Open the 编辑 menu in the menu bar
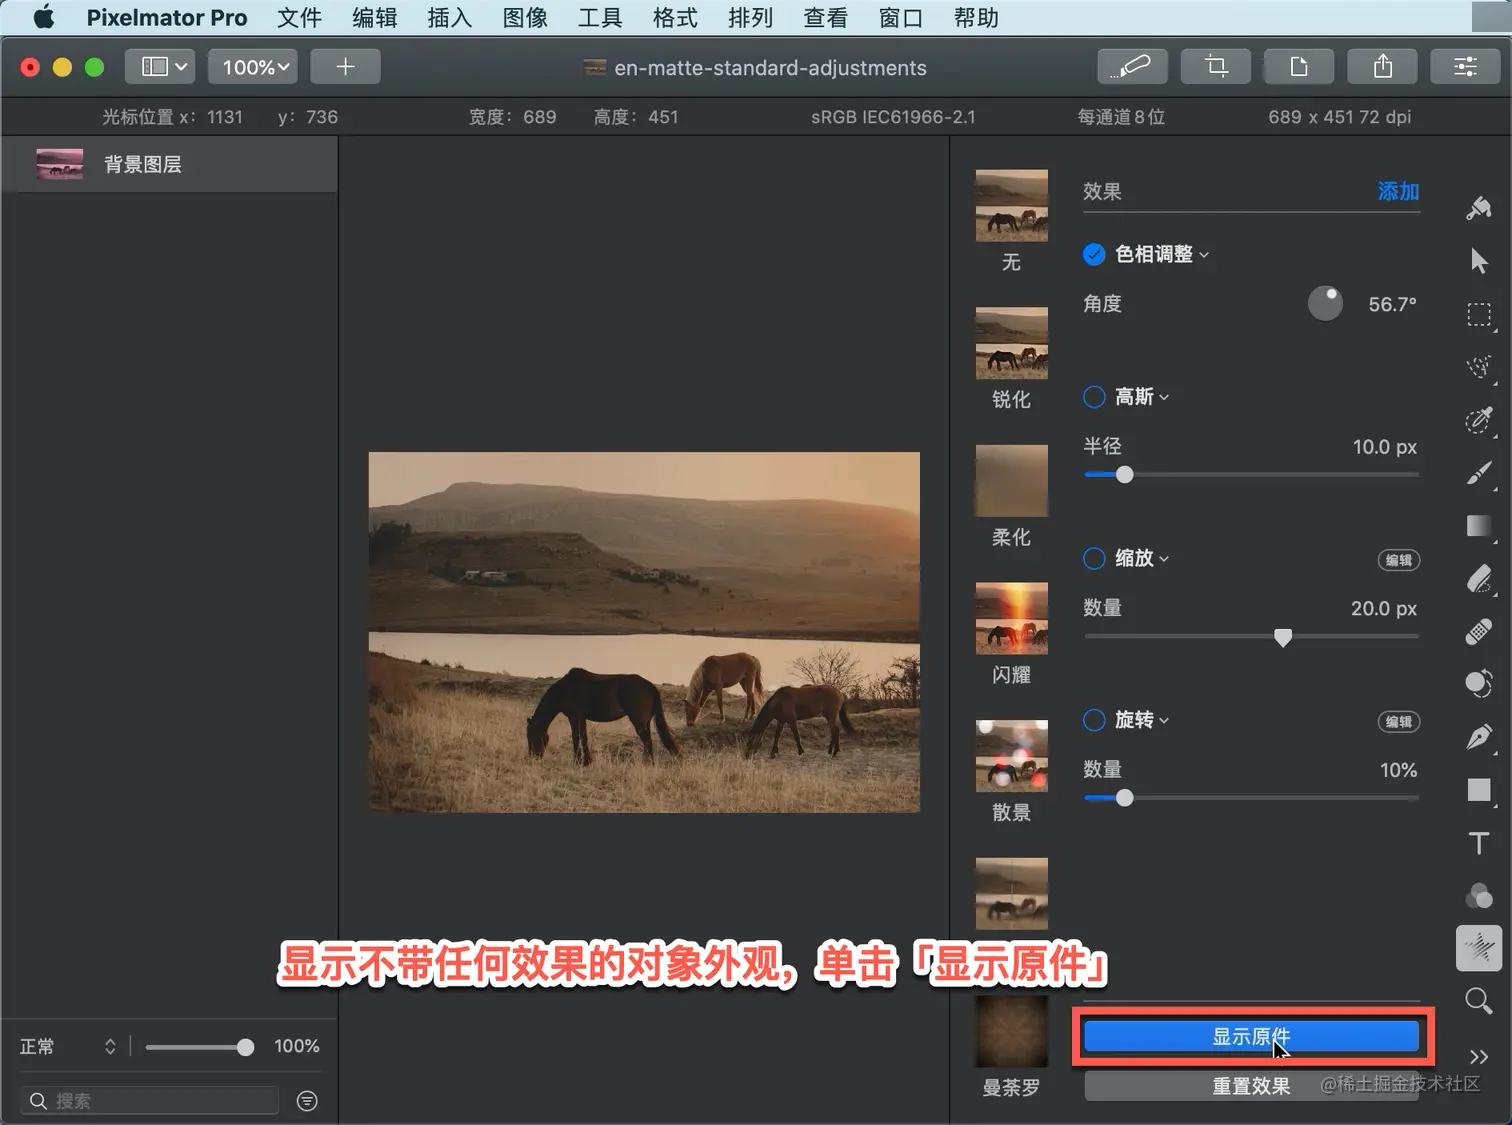 point(375,18)
